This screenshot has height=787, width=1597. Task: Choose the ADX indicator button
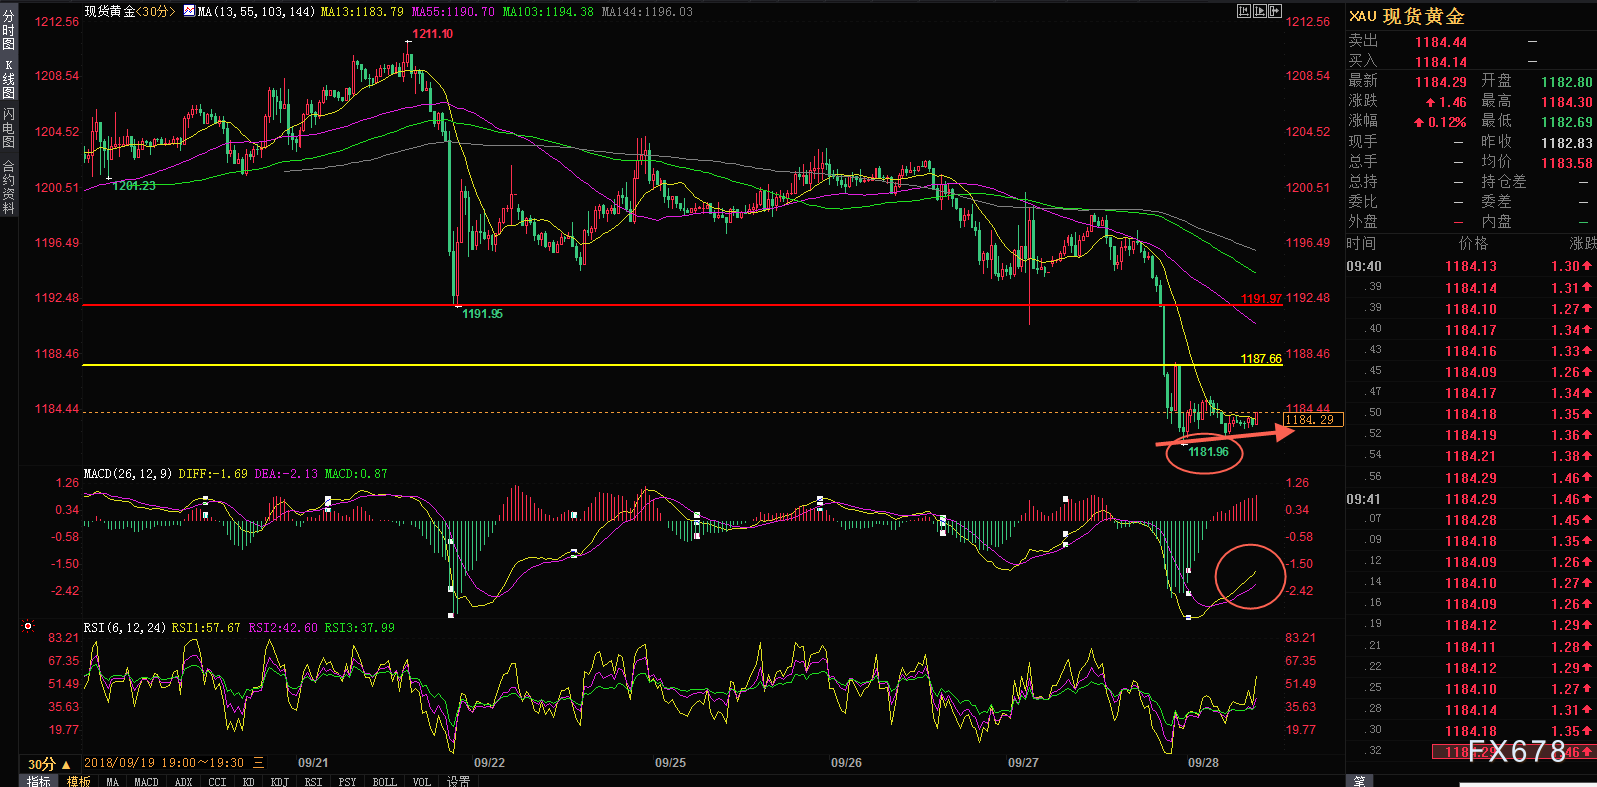coord(183,781)
